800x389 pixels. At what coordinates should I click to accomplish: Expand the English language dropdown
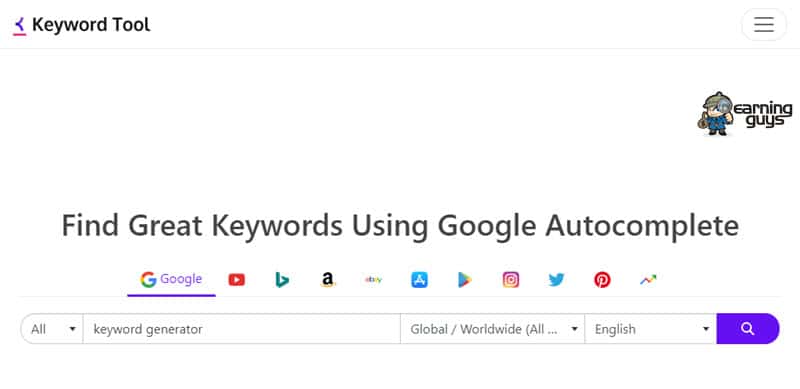(651, 329)
